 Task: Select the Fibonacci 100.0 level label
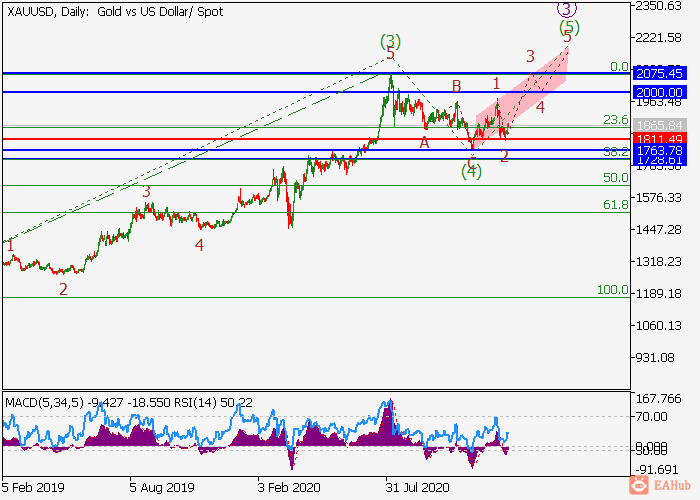[612, 290]
